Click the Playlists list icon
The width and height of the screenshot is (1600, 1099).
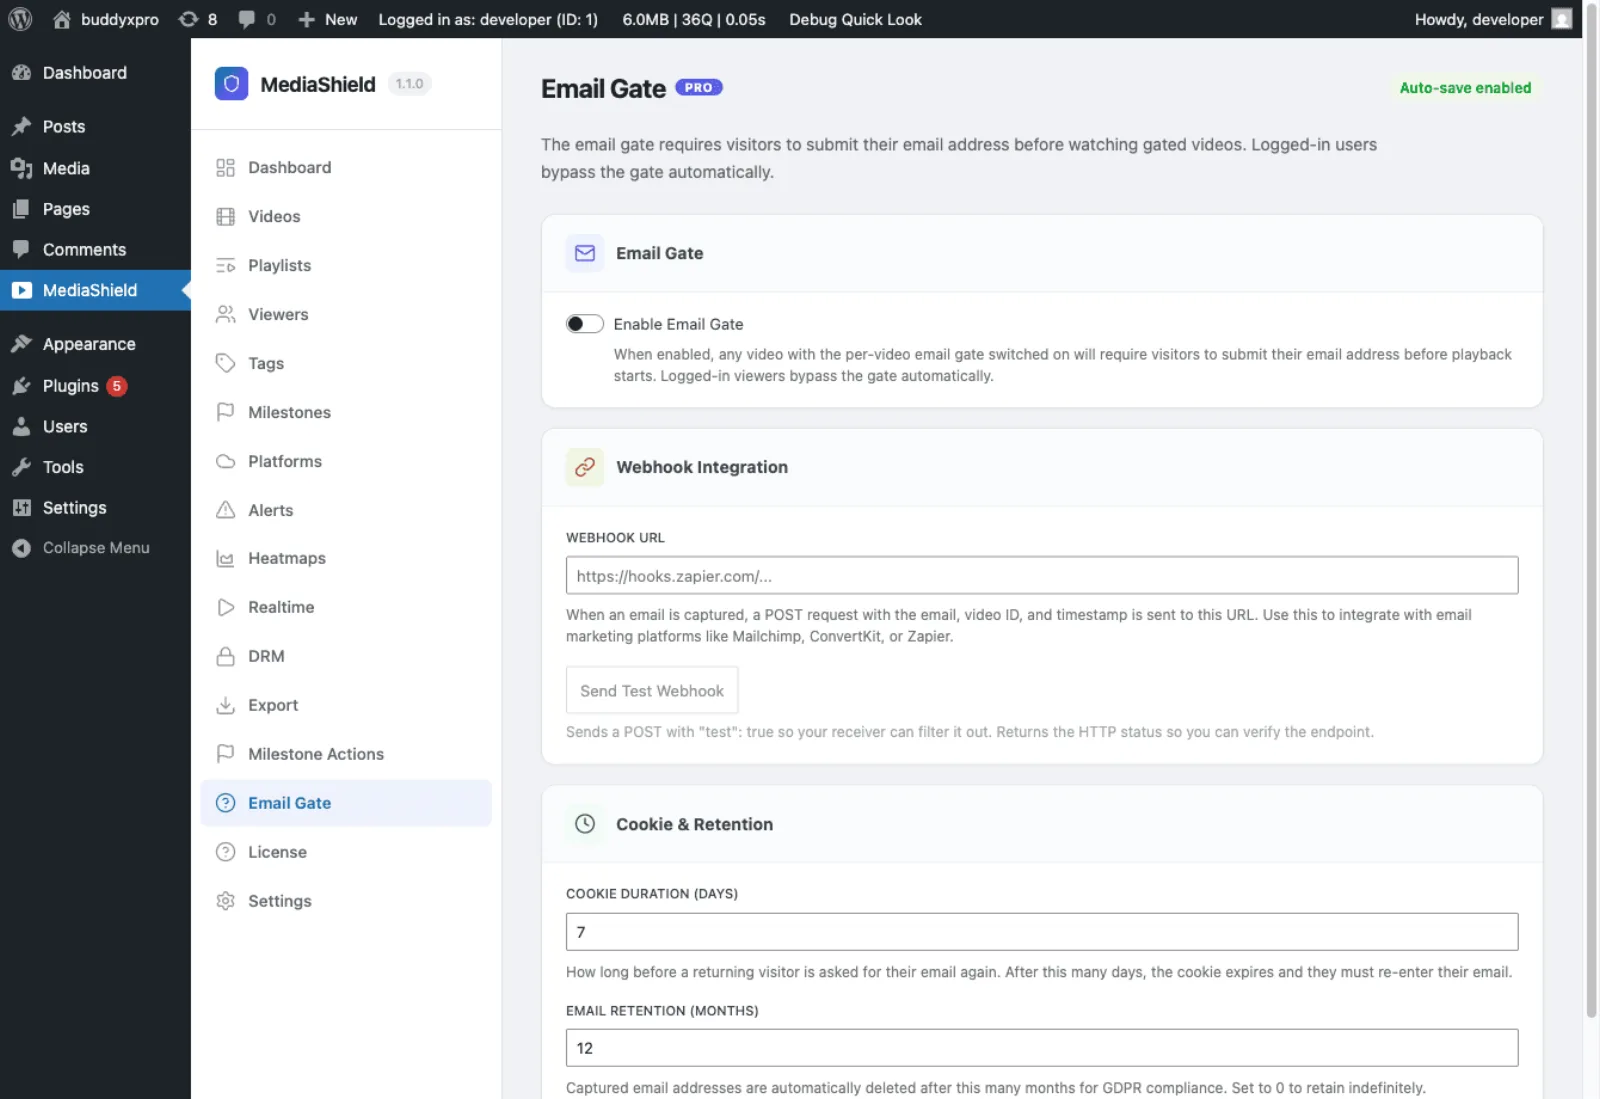(x=226, y=266)
